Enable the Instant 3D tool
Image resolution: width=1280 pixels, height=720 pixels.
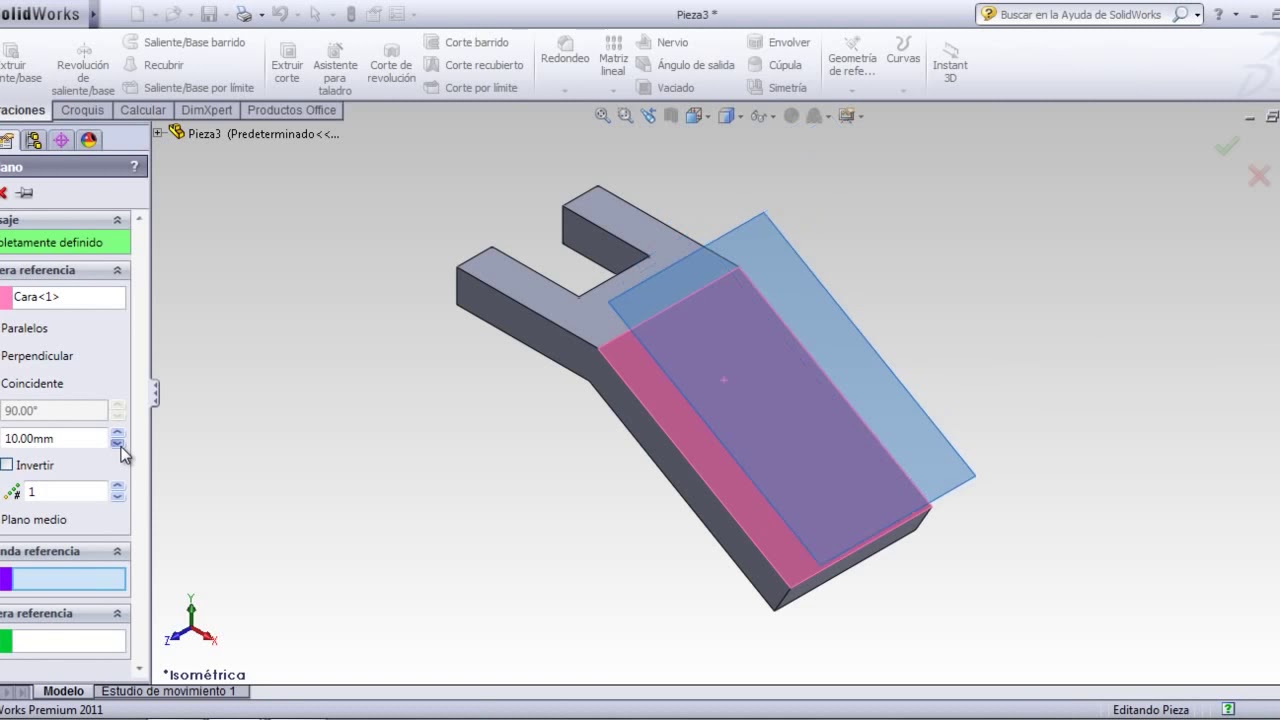[950, 62]
